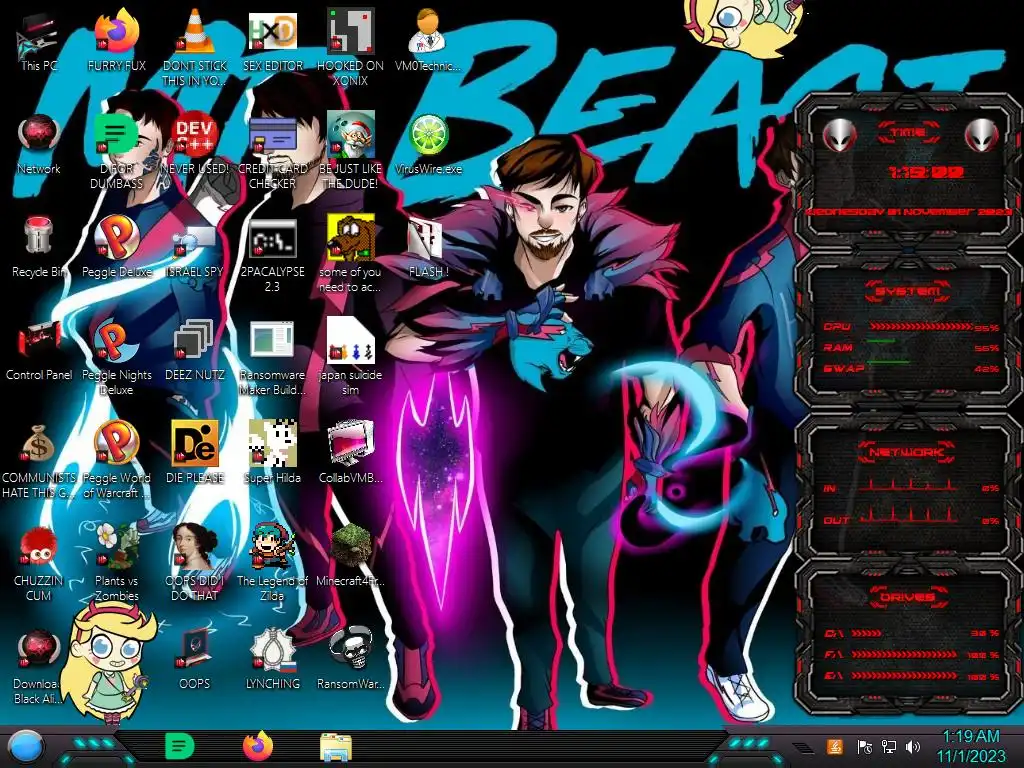1024x768 pixels.
Task: Click the TIME header in the gadget
Action: [908, 132]
